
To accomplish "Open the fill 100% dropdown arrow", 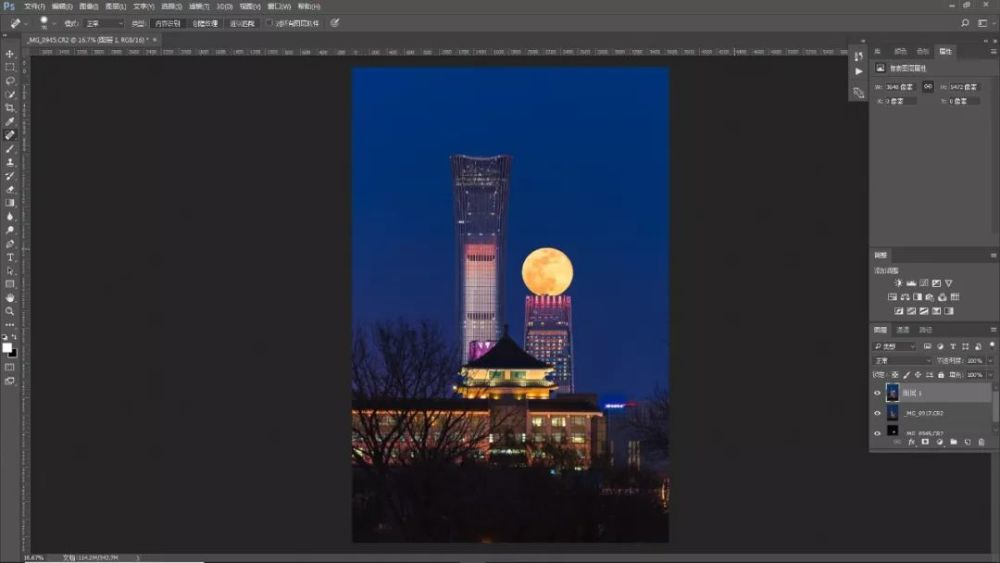I will click(990, 375).
